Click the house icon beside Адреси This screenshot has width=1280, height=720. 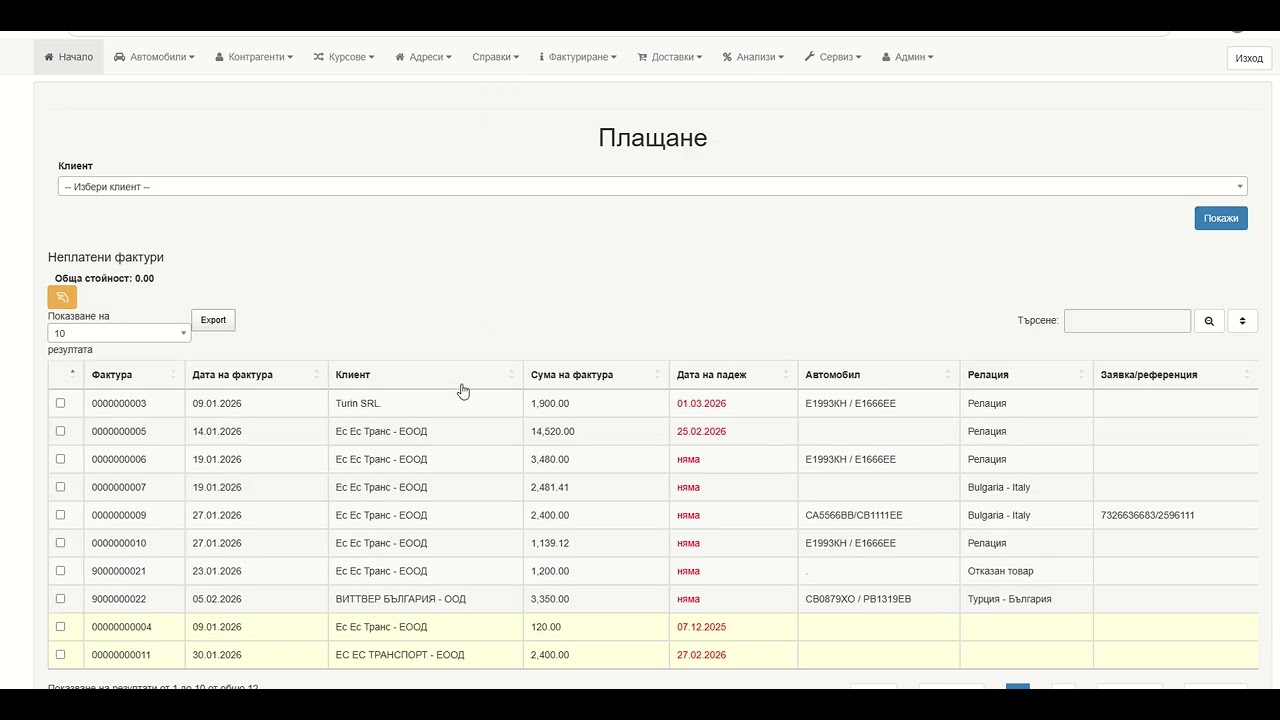400,57
